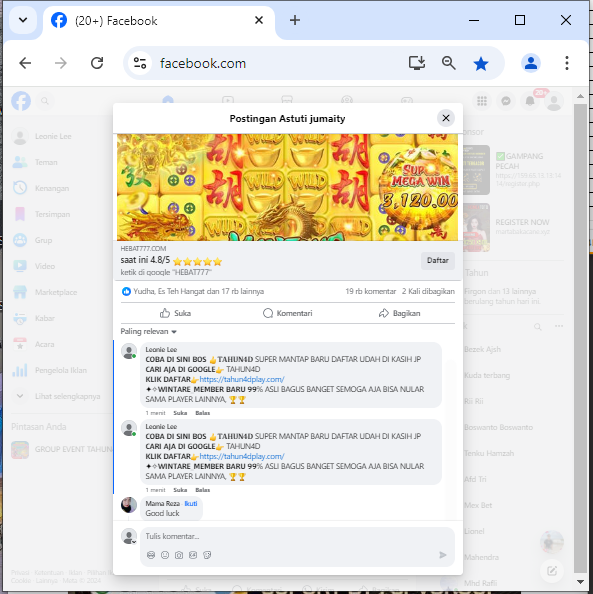593x594 pixels.
Task: Close the Facebook browser tab
Action: pyautogui.click(x=259, y=20)
